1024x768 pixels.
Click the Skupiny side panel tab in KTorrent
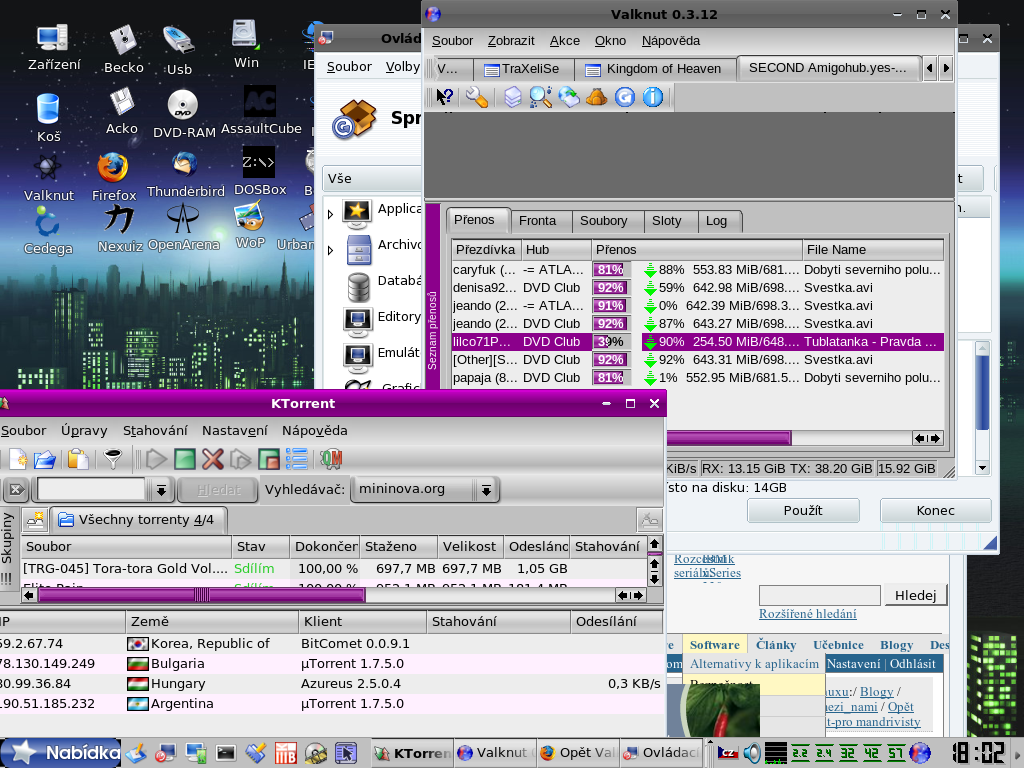tap(8, 547)
